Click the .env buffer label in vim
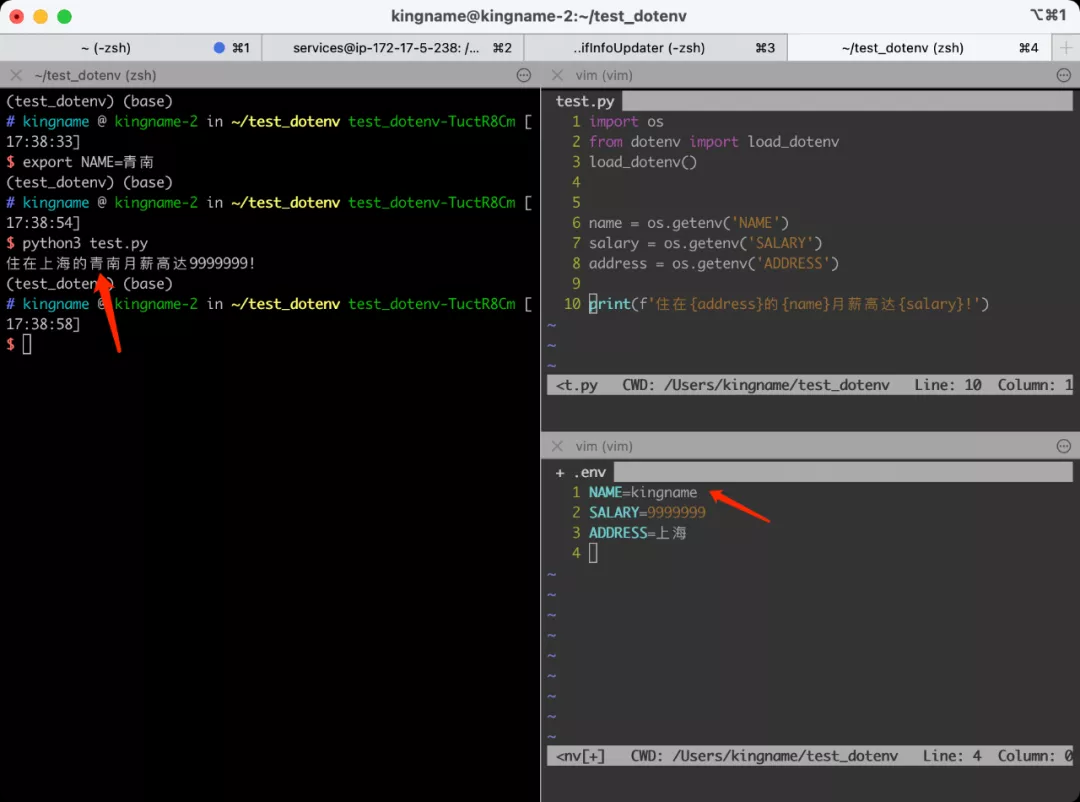 (x=589, y=472)
